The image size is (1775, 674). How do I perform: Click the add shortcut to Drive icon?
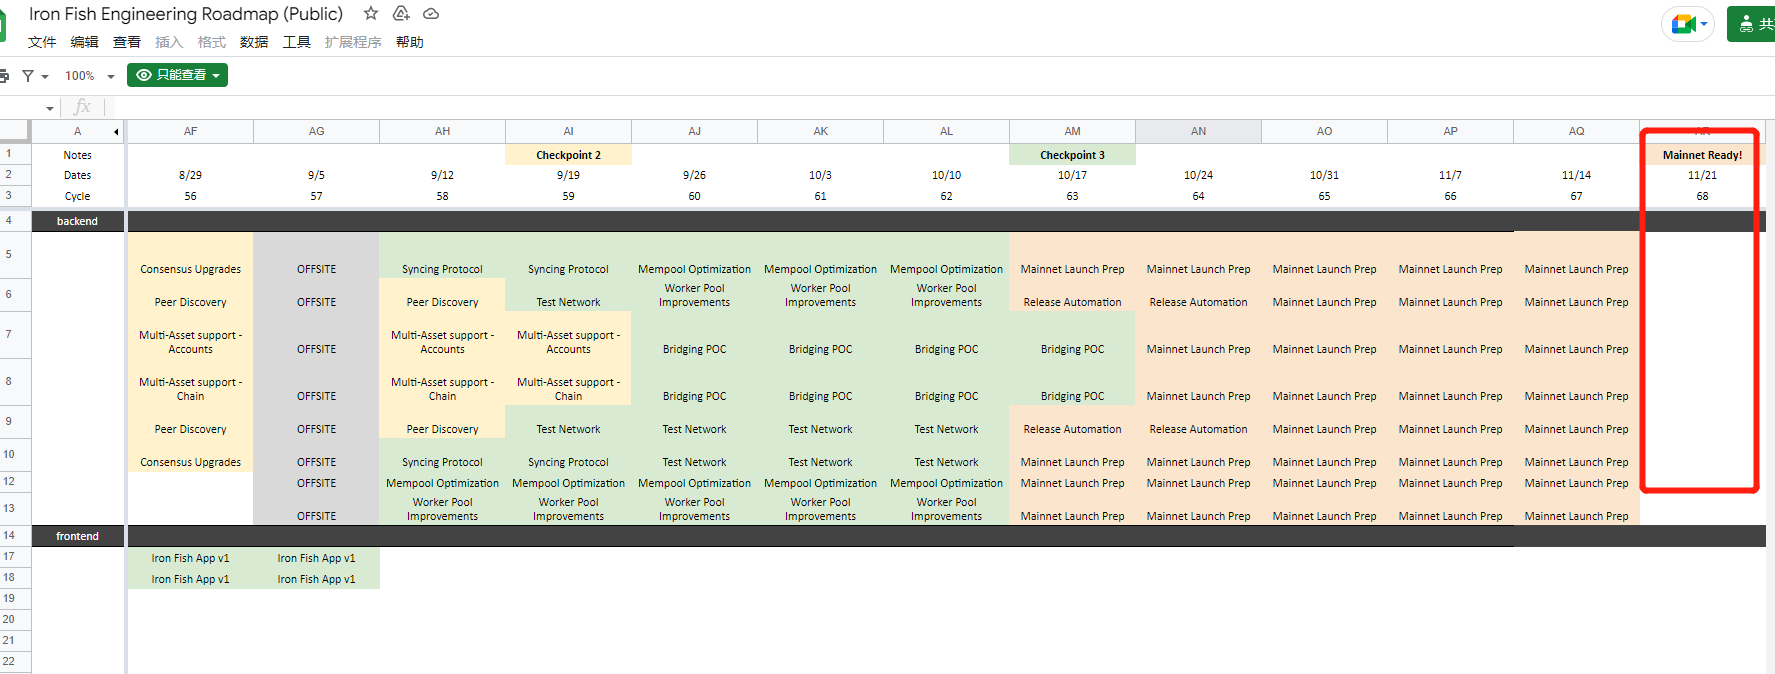401,14
